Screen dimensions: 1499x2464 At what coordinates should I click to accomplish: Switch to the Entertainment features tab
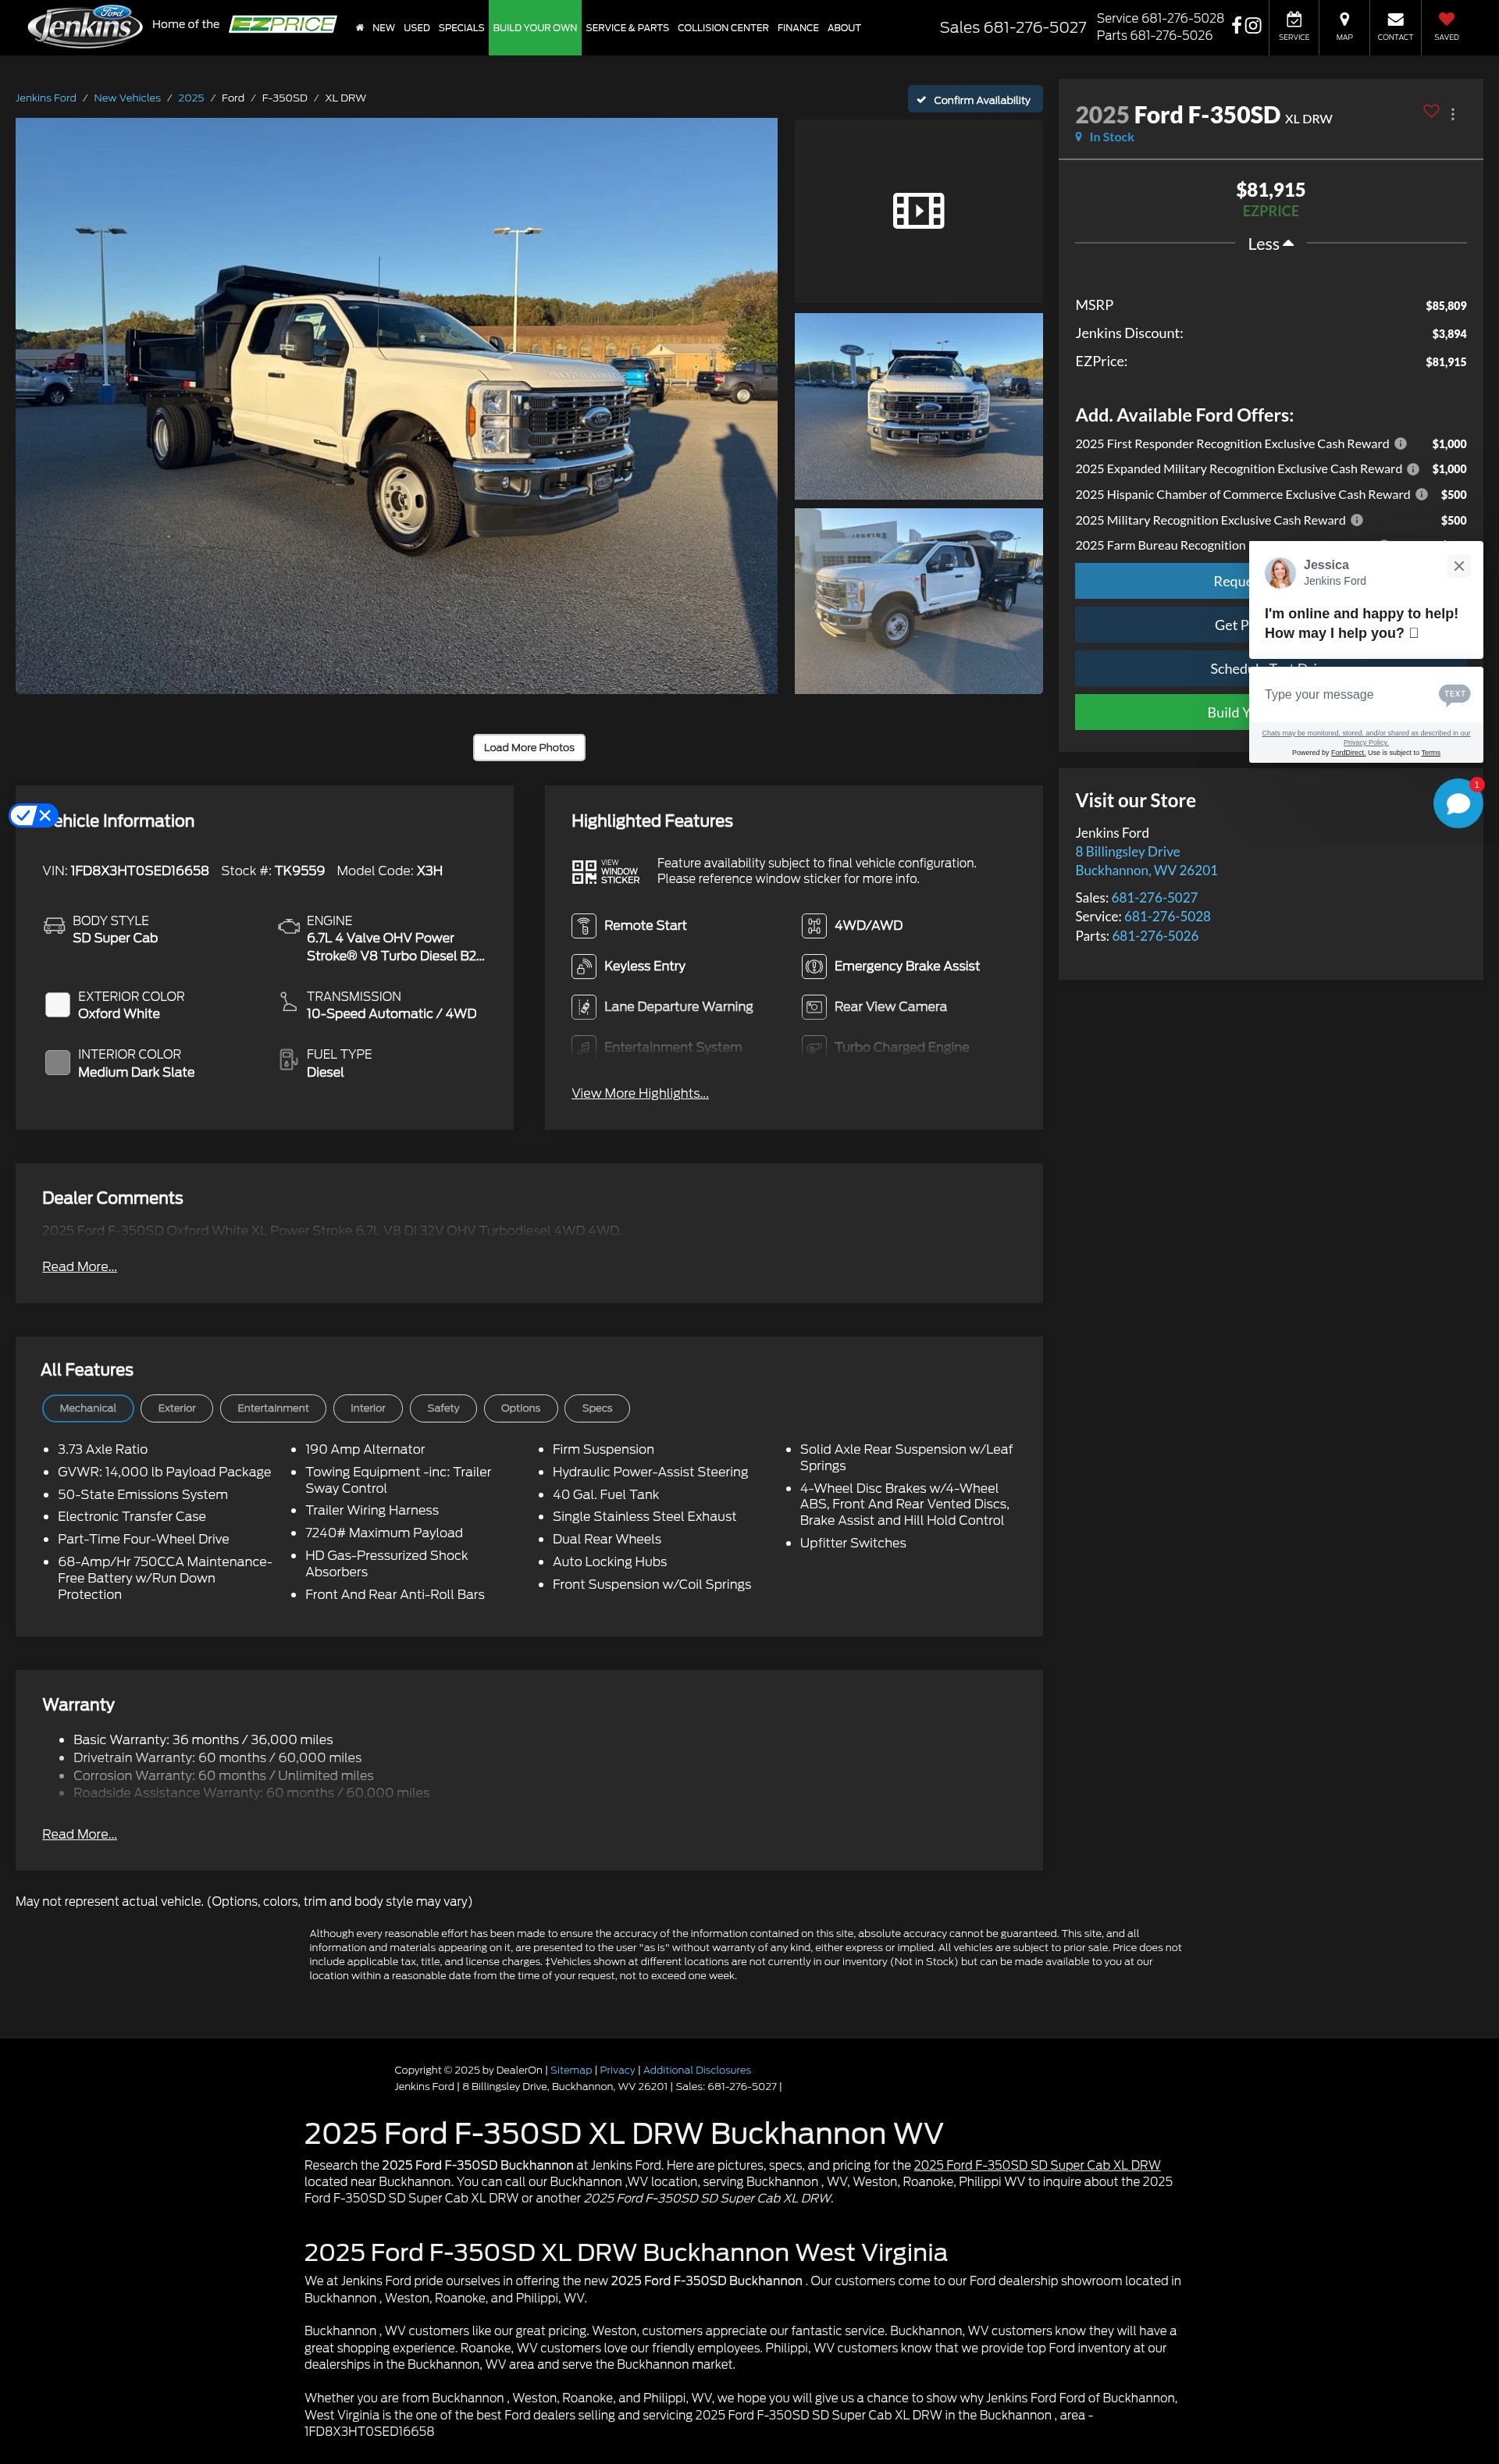[273, 1408]
